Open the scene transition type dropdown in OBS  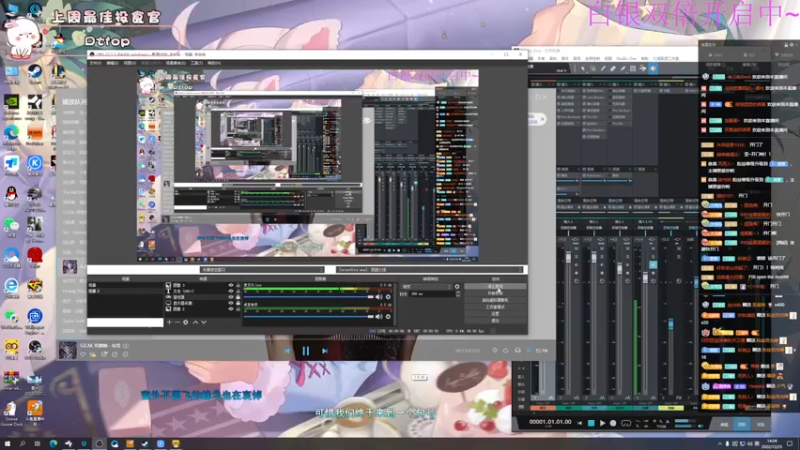click(x=426, y=287)
